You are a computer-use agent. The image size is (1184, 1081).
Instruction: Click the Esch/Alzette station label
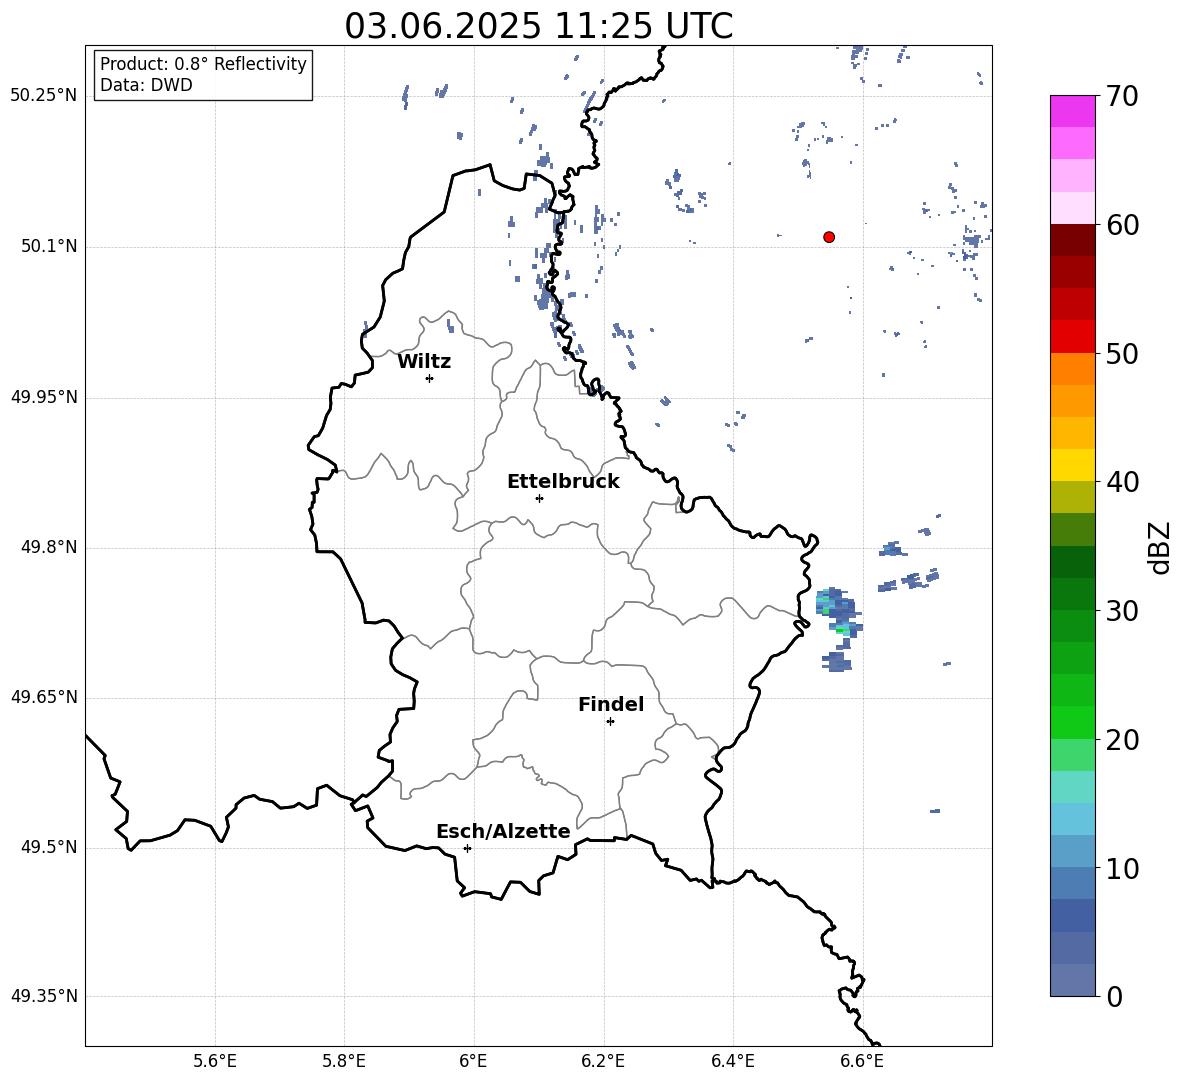coord(503,831)
